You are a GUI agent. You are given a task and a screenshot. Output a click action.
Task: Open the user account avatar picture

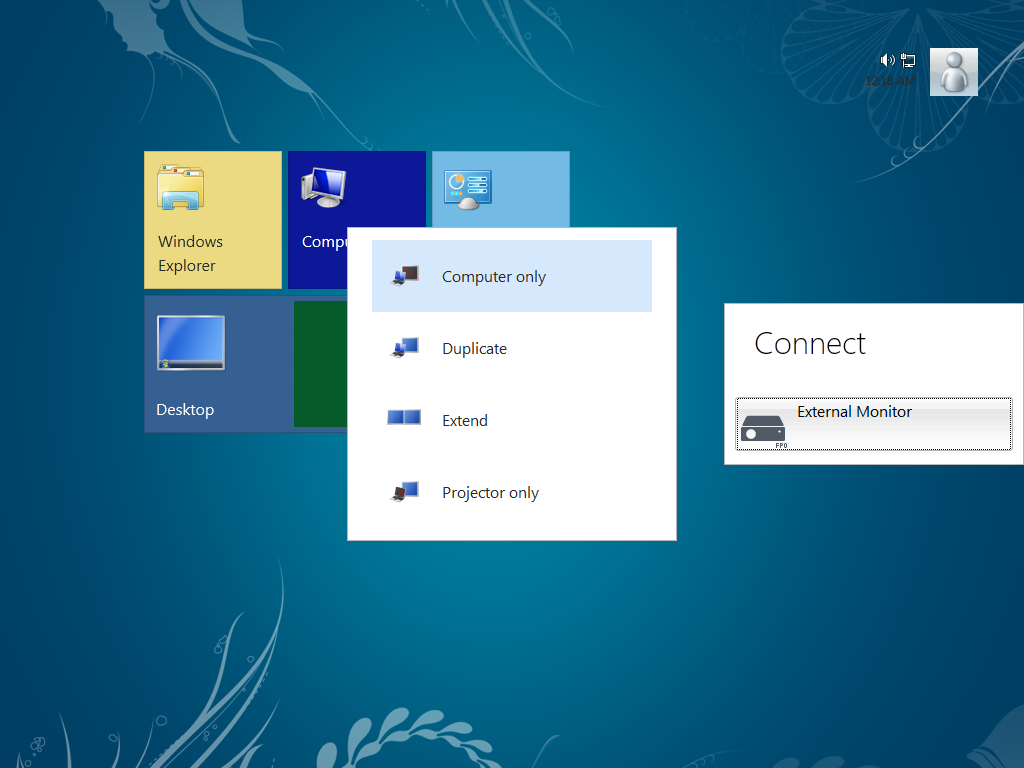[x=953, y=72]
